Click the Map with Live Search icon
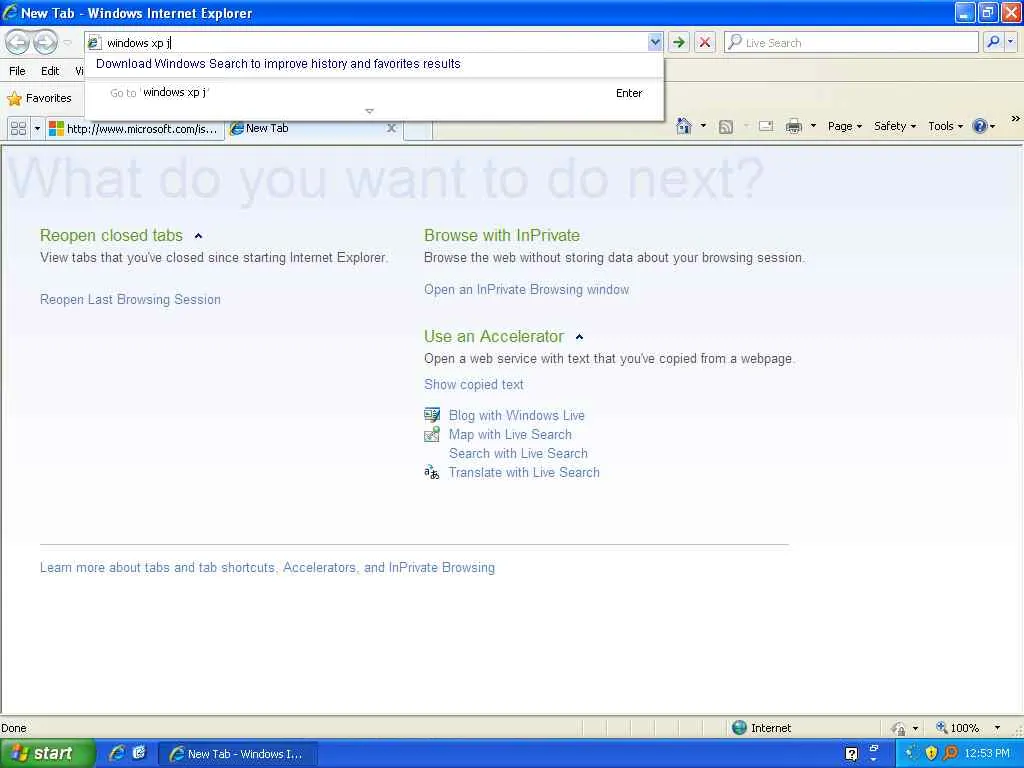The height and width of the screenshot is (768, 1024). (x=432, y=434)
